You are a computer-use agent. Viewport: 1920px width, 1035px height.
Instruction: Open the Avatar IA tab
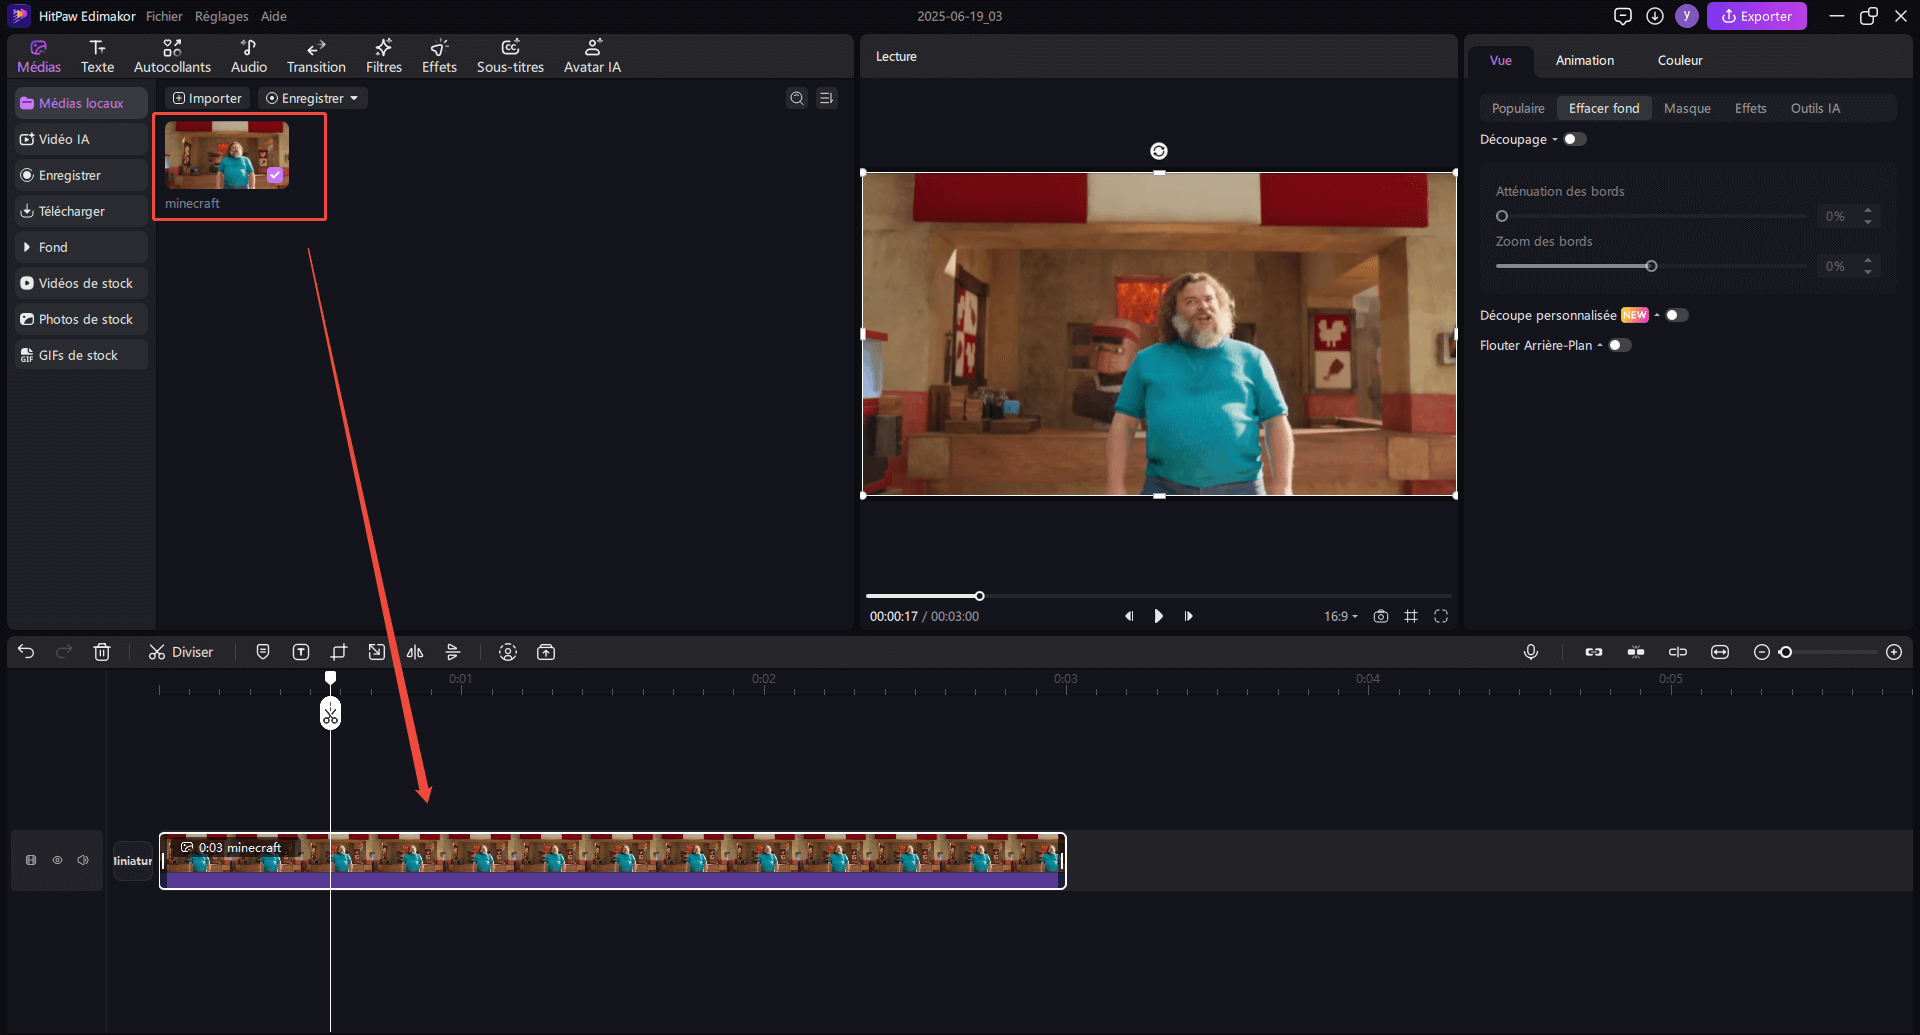tap(592, 56)
